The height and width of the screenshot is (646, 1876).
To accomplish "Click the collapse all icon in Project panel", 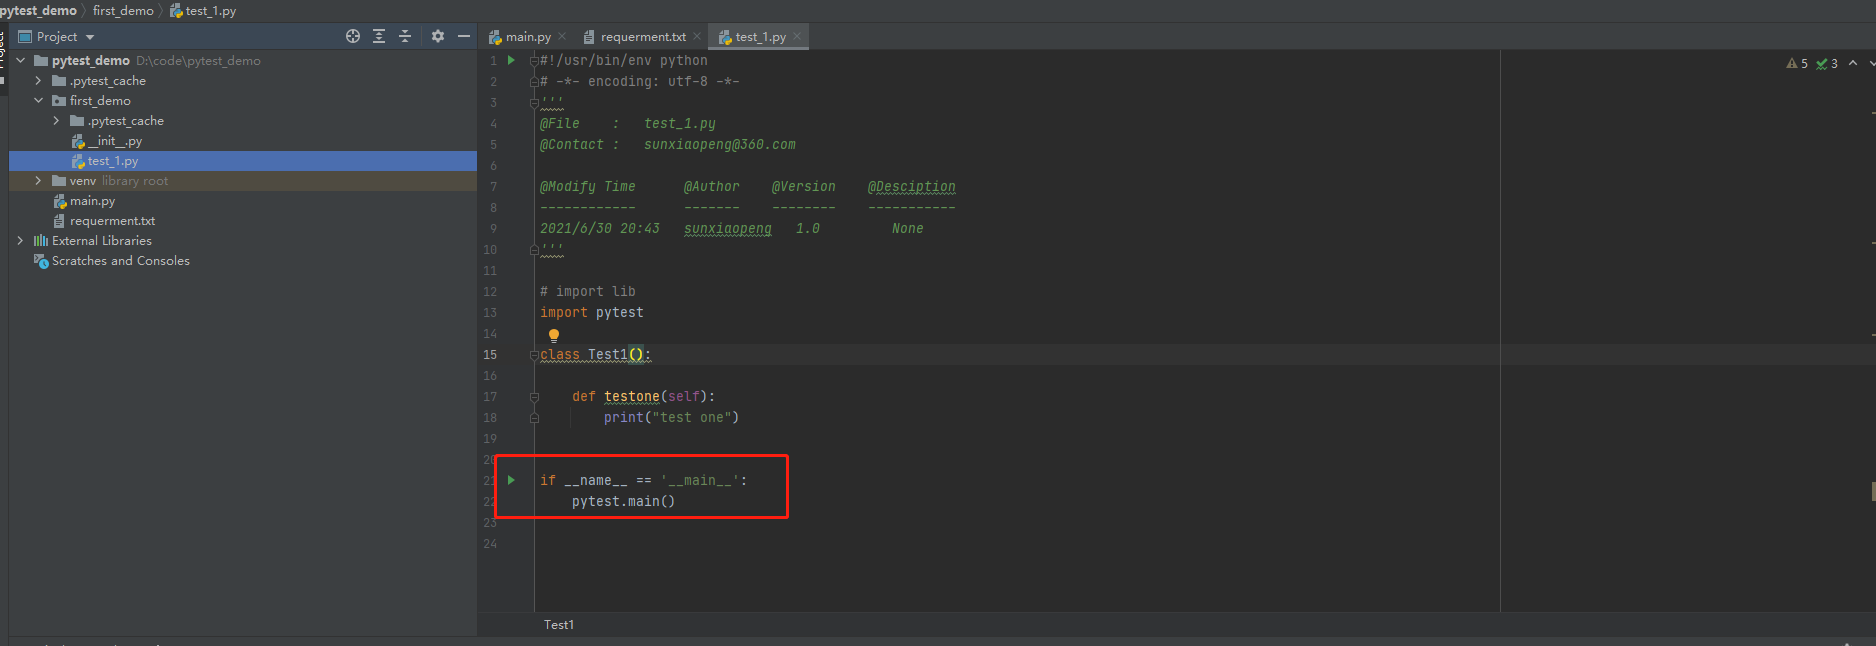I will coord(405,36).
